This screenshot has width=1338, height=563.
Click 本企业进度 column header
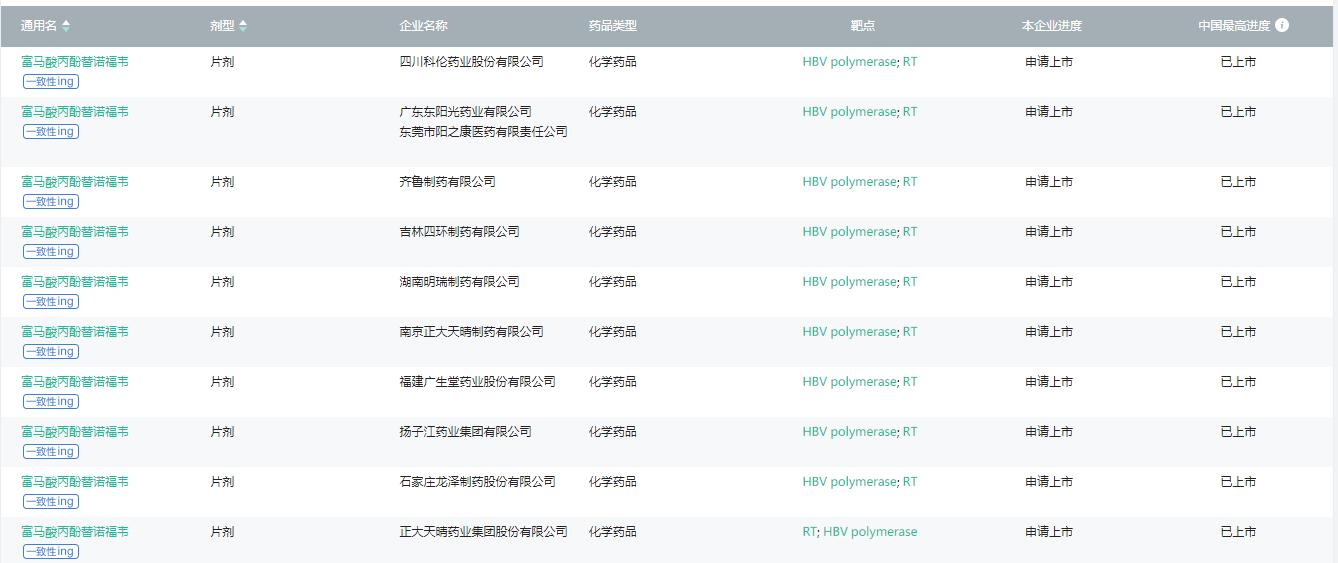coord(1051,26)
